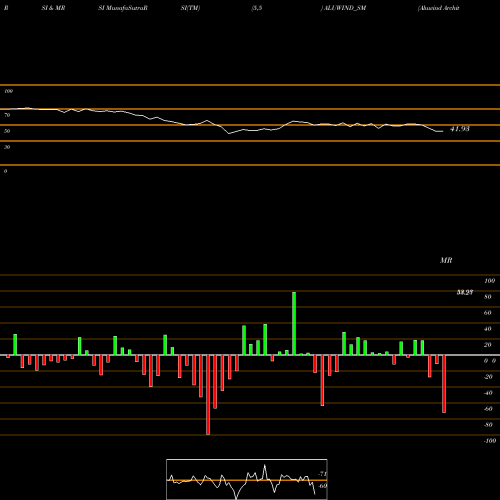This screenshot has height=500, width=500.
Task: Click the '-100' label on the MR axis
Action: click(490, 441)
